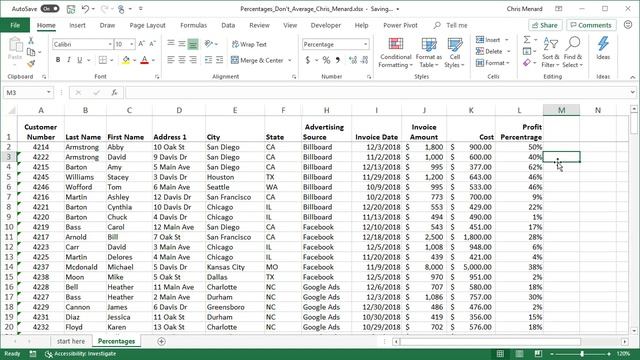
Task: Click the Borders icon
Action: tap(103, 60)
